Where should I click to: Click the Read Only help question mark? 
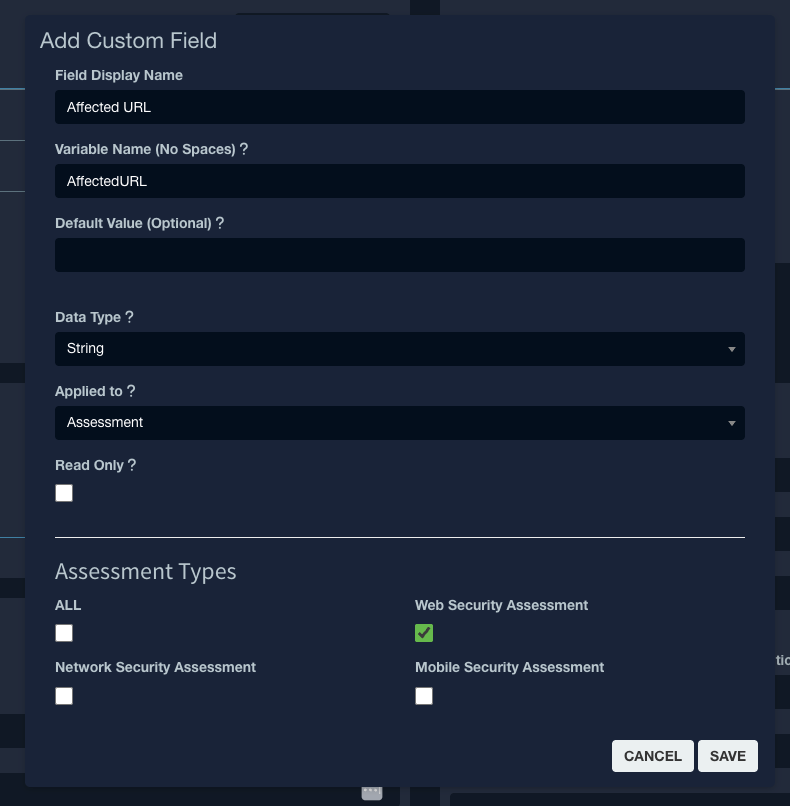coord(132,465)
